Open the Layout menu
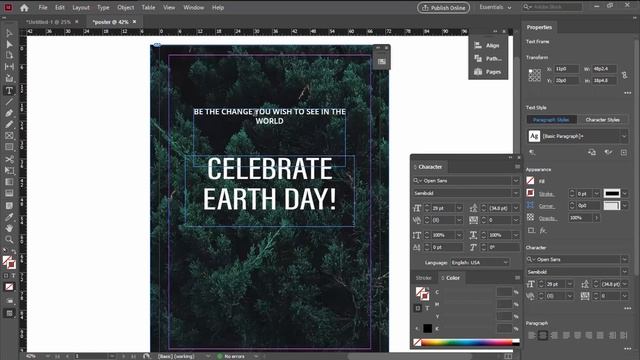Viewport: 640px width, 360px height. click(81, 7)
